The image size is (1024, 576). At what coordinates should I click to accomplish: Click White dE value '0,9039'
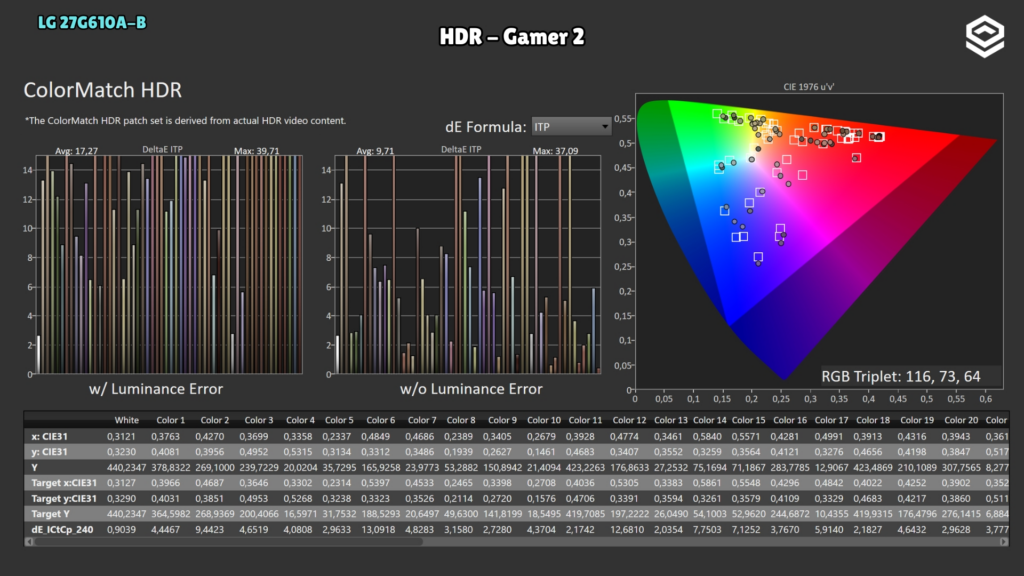121,530
